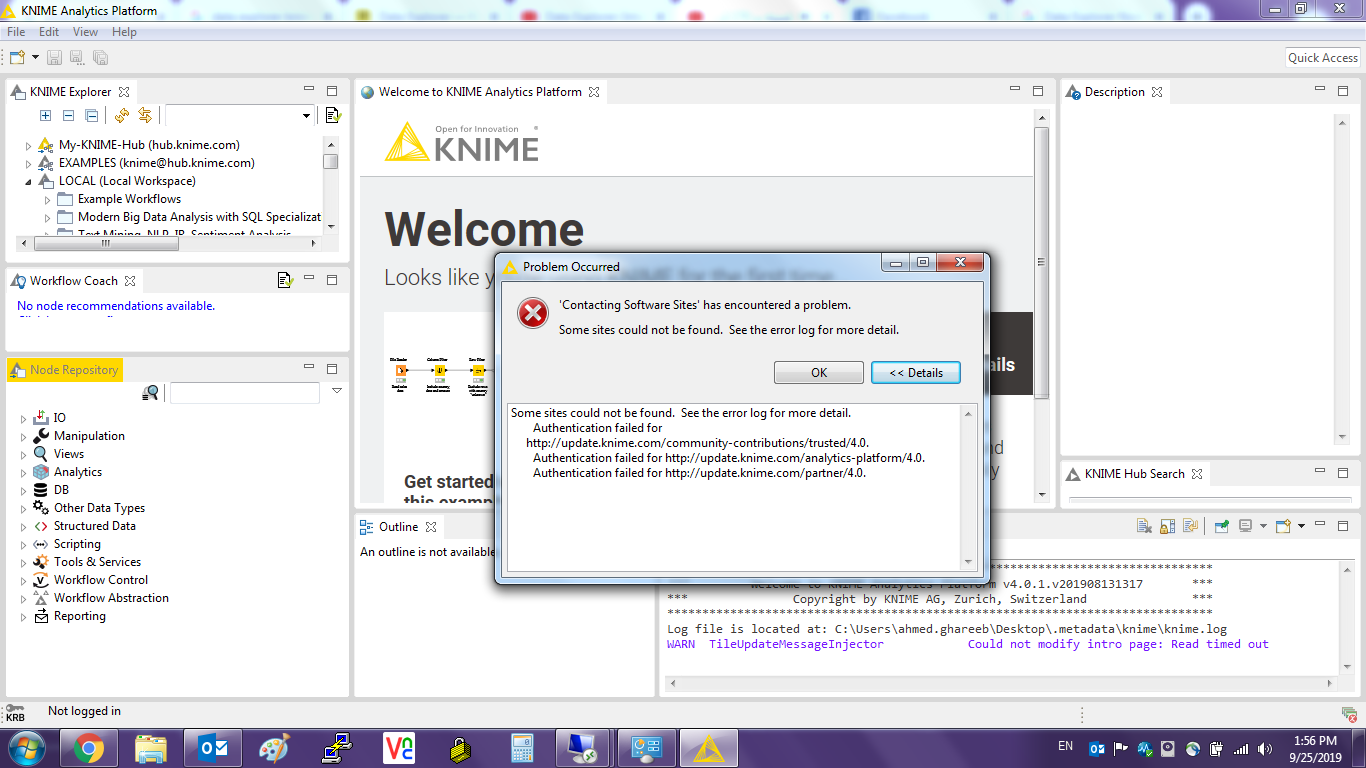
Task: Click Collapse in KNIME Explorer toolbar
Action: [68, 116]
